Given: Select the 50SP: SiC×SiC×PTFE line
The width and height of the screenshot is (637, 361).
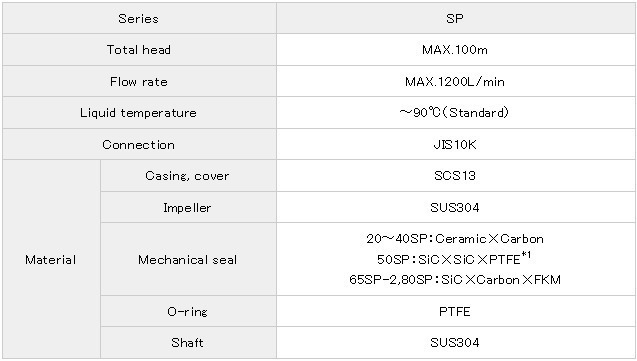Looking at the screenshot, I should (x=454, y=258).
